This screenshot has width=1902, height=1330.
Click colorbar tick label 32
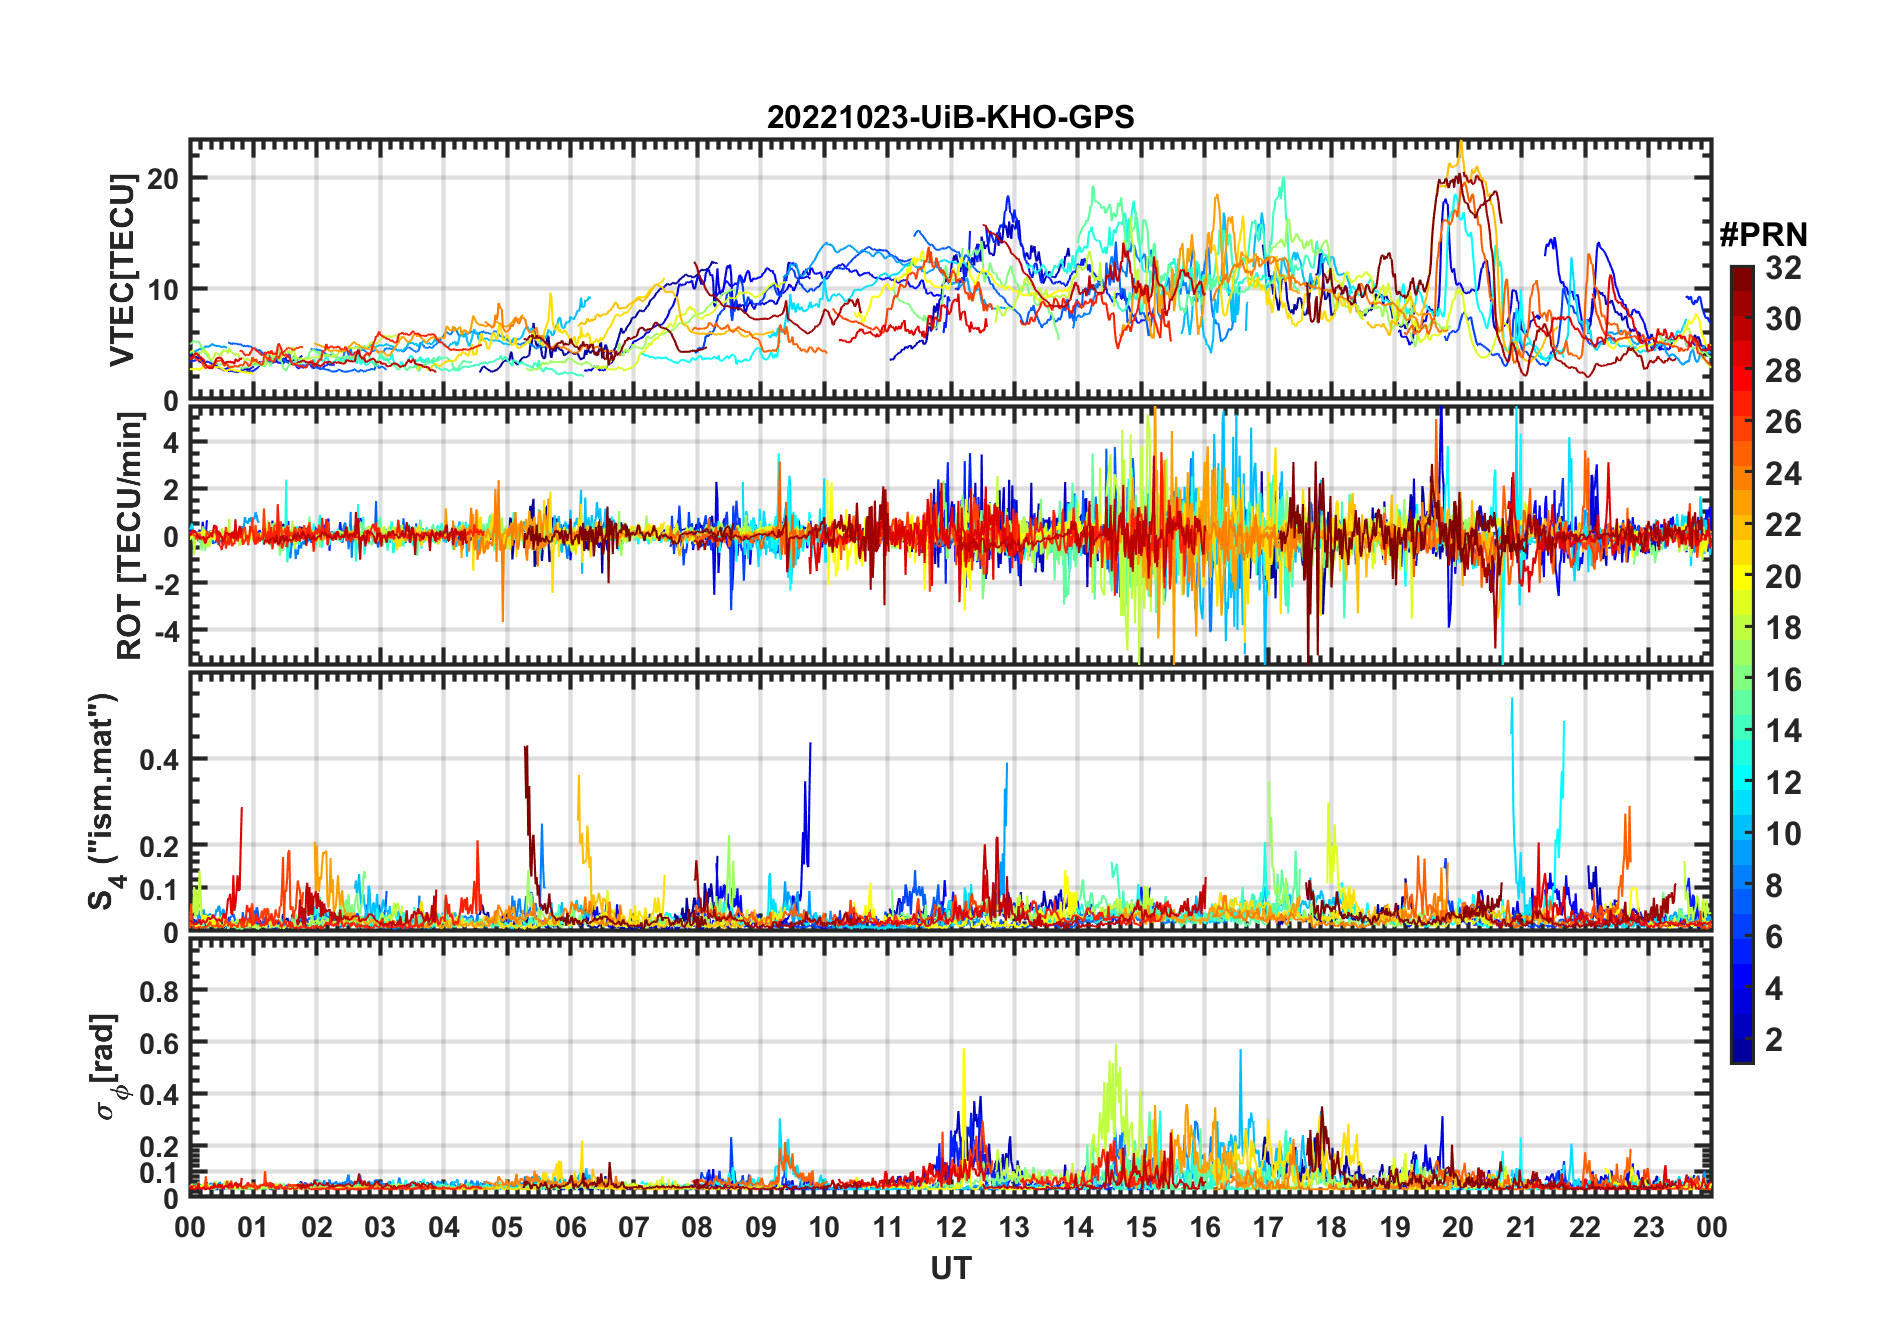pos(1783,268)
